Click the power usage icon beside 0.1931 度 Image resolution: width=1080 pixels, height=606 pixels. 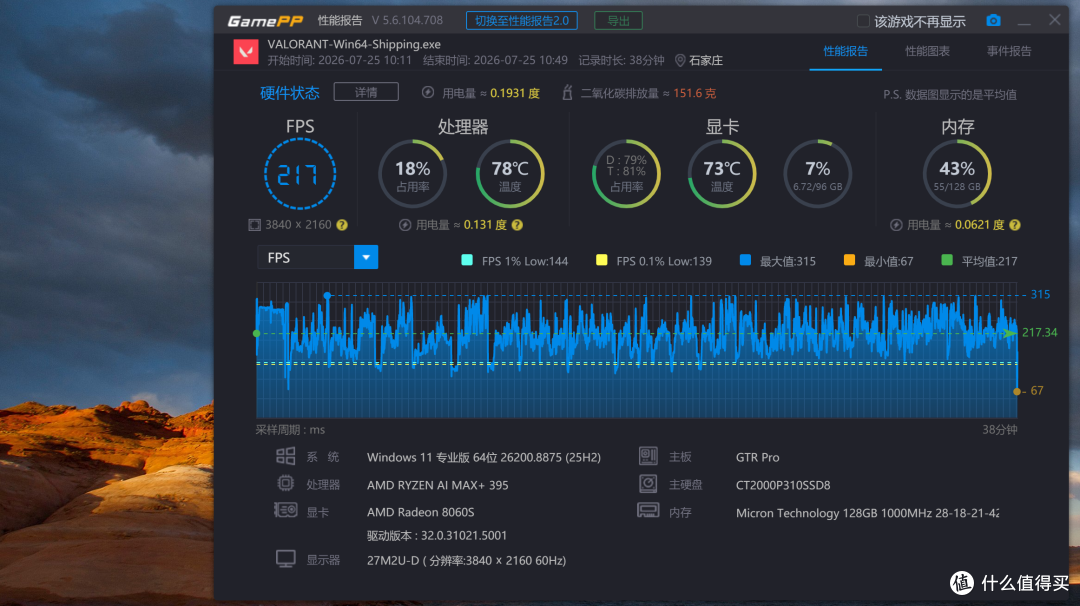tap(428, 92)
